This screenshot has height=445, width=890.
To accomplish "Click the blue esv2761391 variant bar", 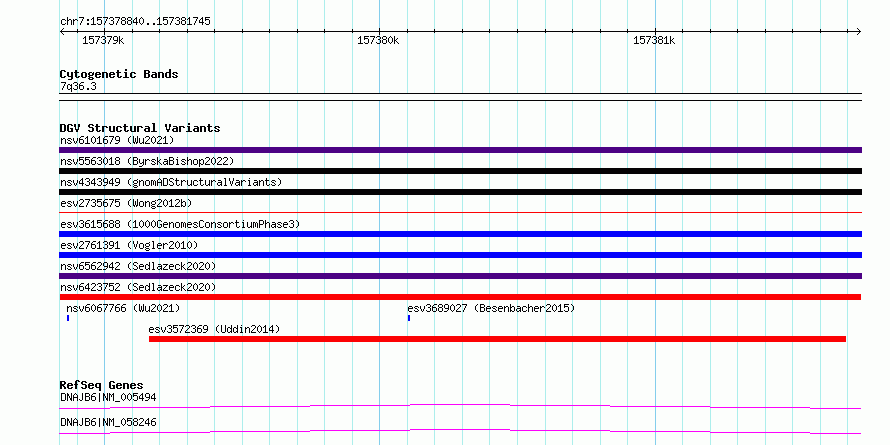I will pos(460,255).
